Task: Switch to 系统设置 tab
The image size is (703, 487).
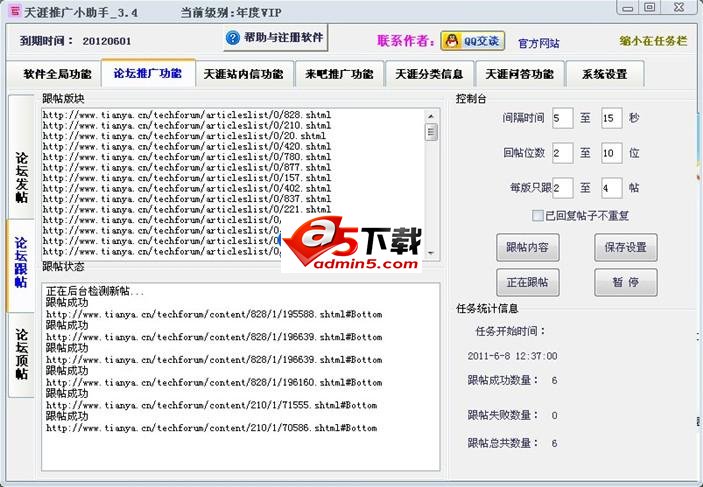Action: pos(604,74)
